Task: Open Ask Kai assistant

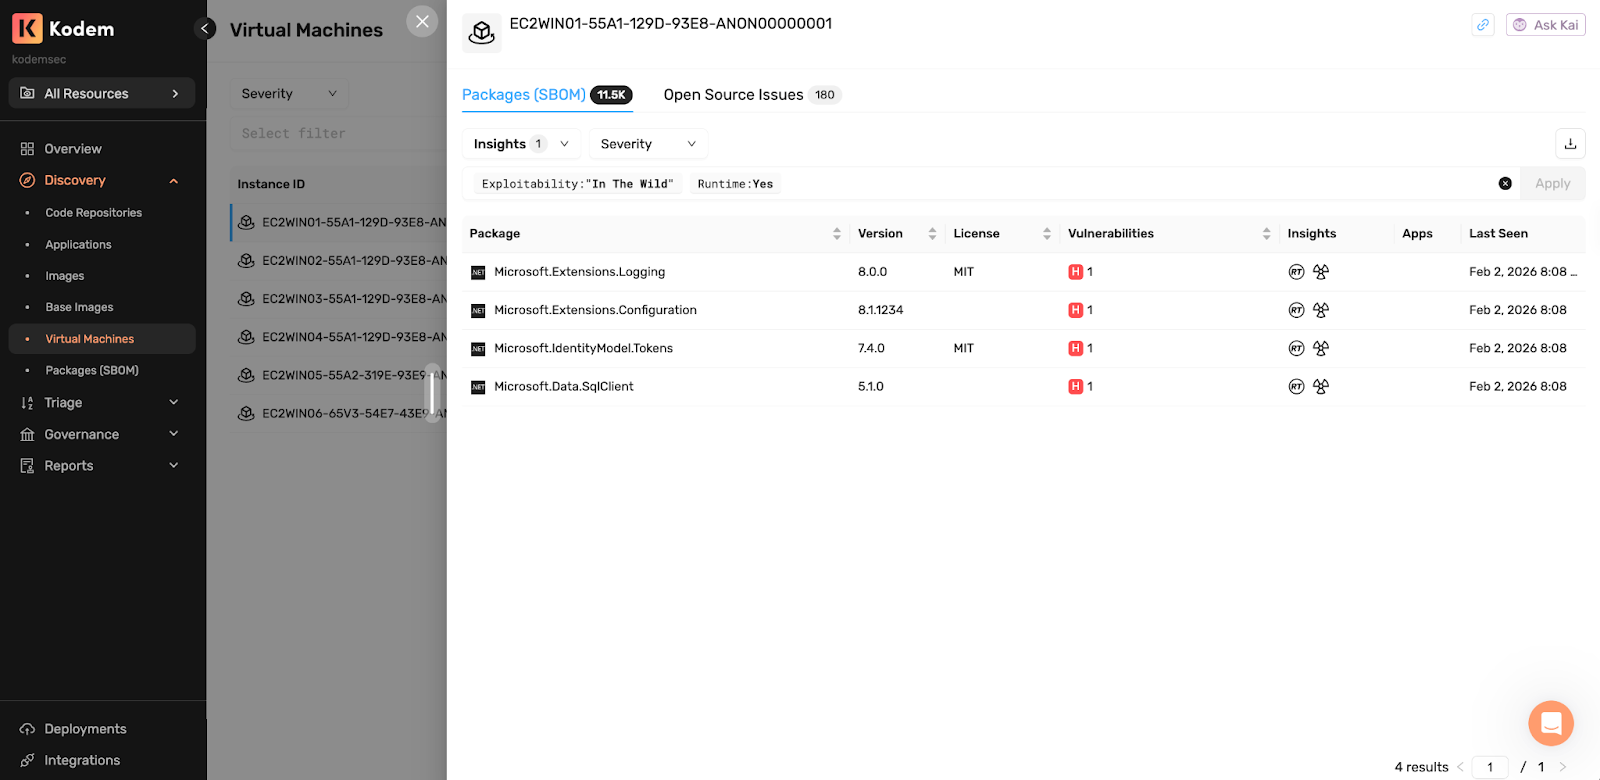Action: [1546, 25]
